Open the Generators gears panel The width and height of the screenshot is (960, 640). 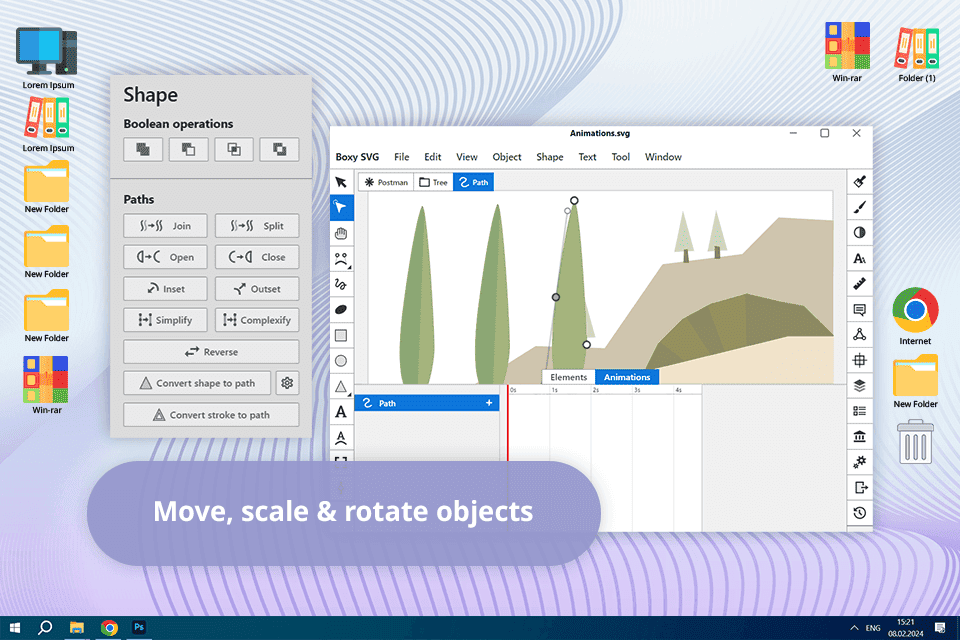pyautogui.click(x=860, y=462)
